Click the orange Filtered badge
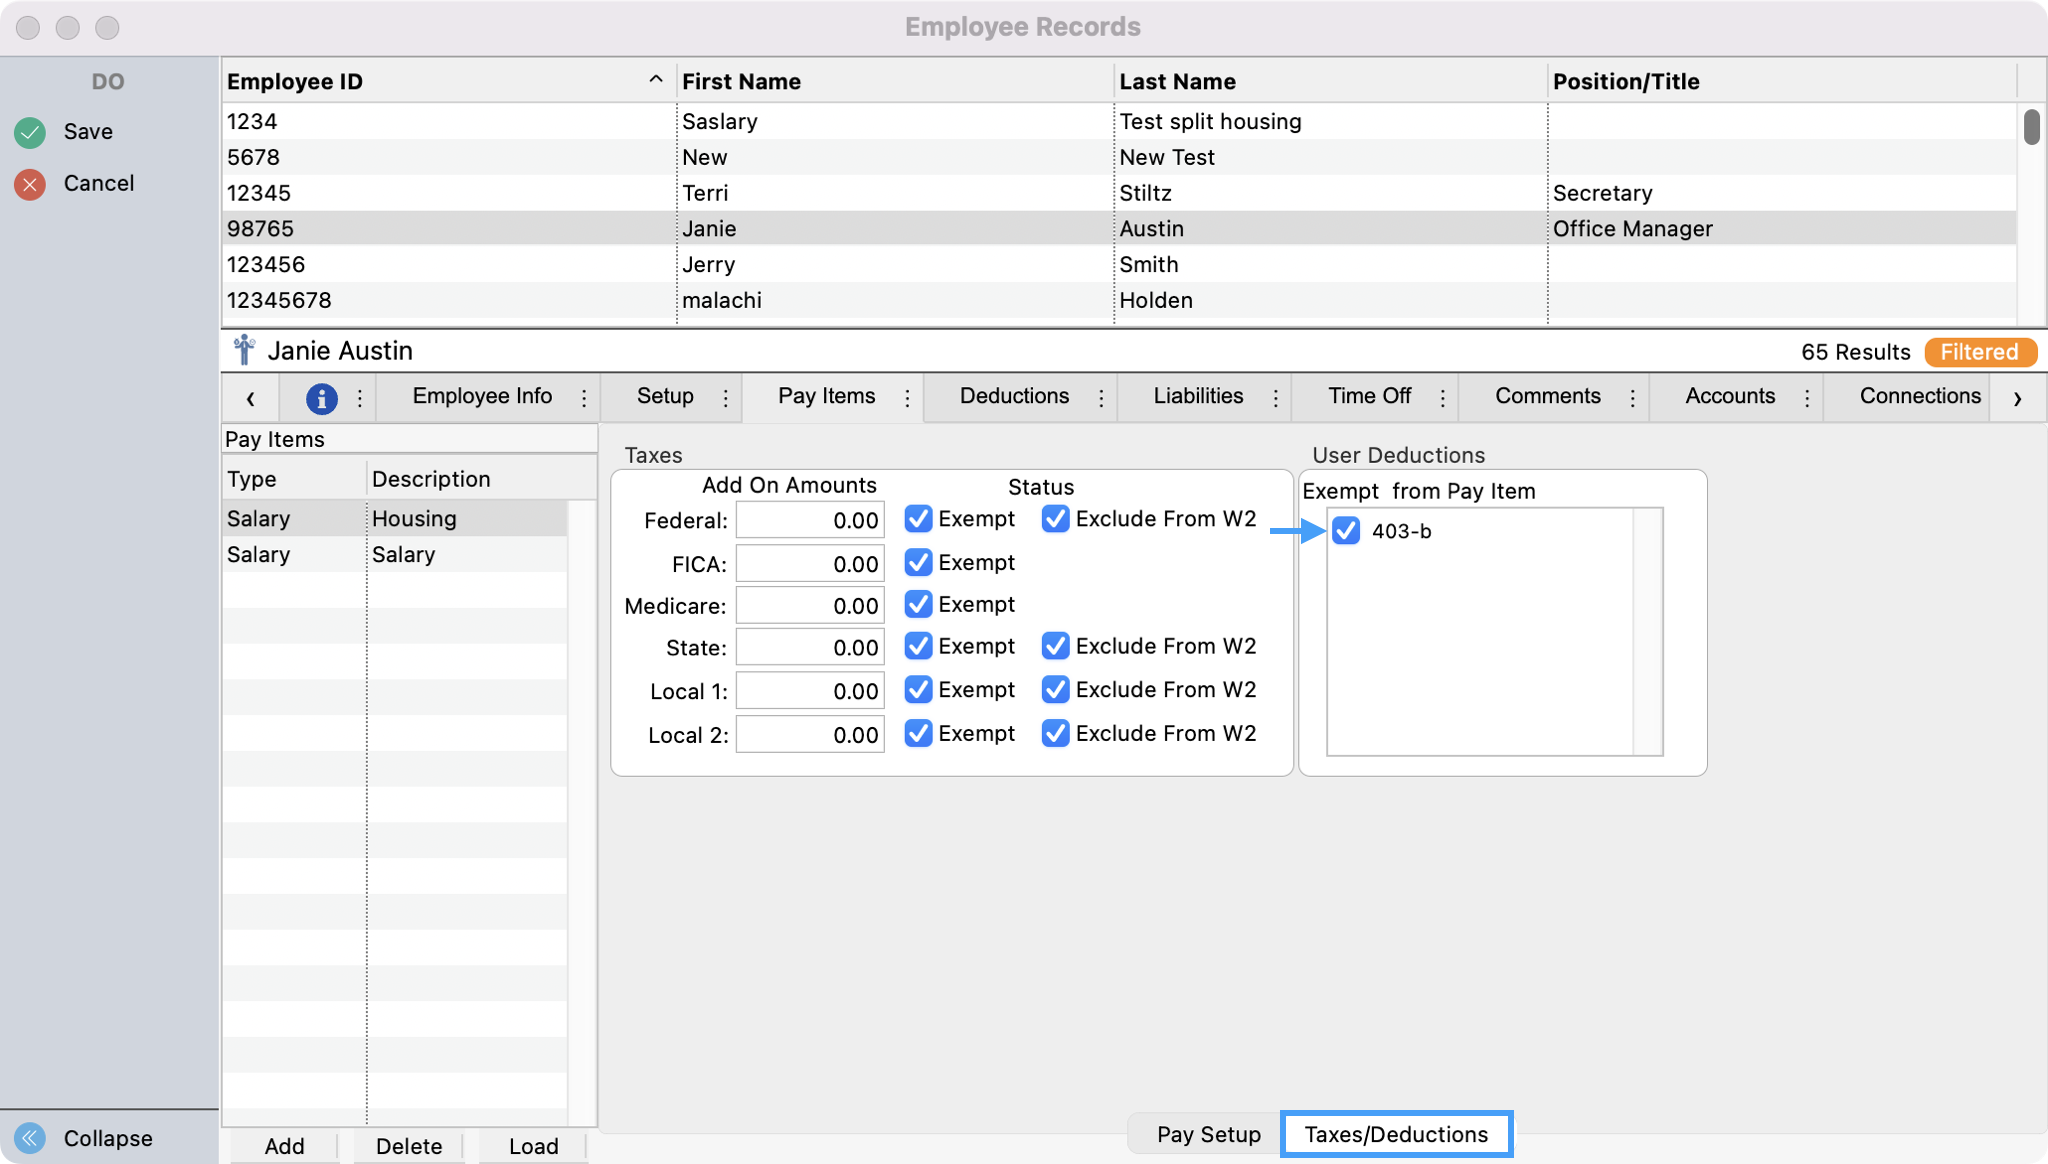The image size is (2048, 1164). point(1979,352)
